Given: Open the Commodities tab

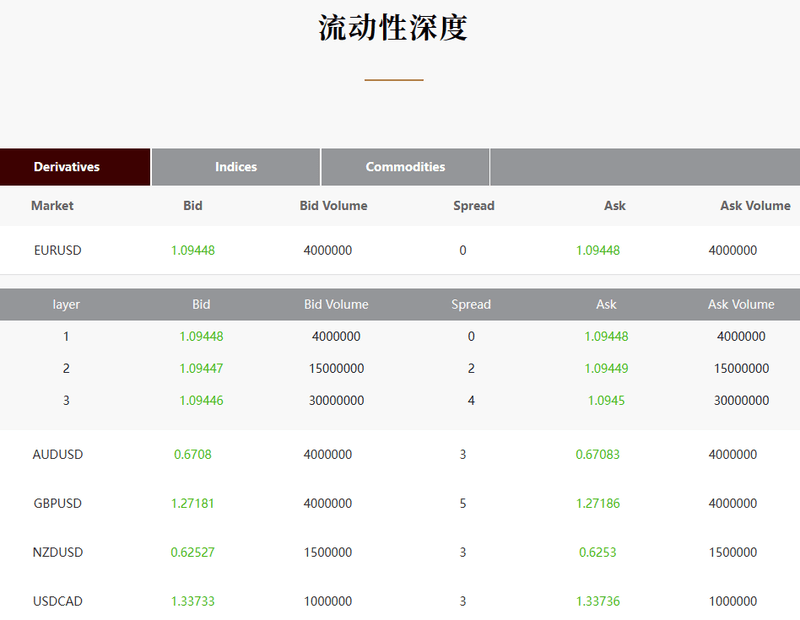Looking at the screenshot, I should (x=405, y=166).
